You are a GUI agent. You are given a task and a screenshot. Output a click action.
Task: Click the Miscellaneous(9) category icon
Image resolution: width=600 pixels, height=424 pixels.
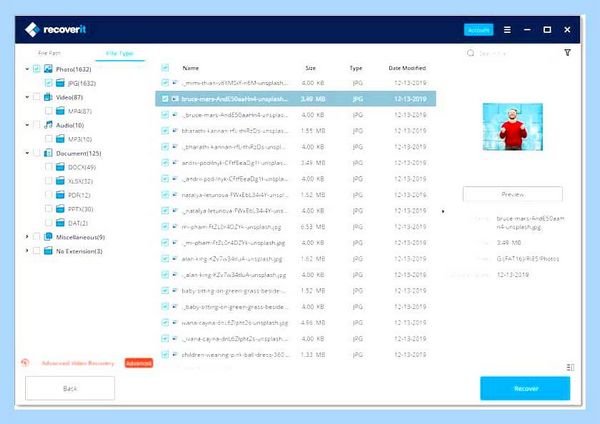[x=48, y=236]
